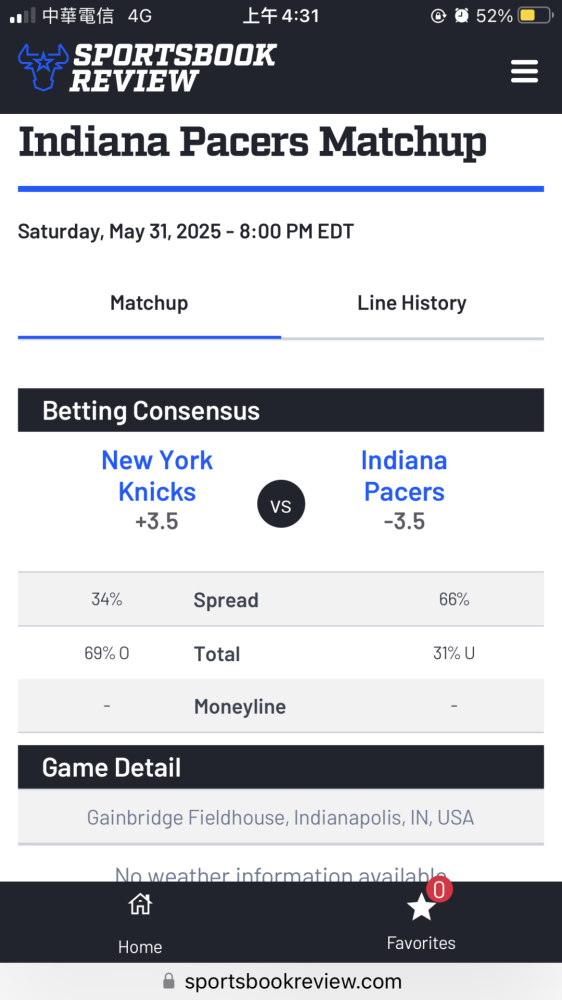Screen dimensions: 562x1000
Task: Switch to the Line History tab
Action: pos(412,303)
